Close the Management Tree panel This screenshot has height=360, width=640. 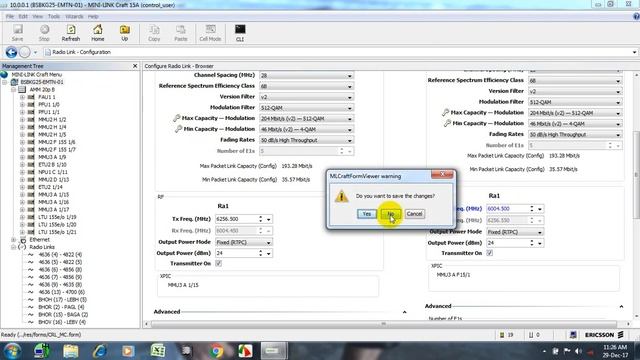pos(135,66)
